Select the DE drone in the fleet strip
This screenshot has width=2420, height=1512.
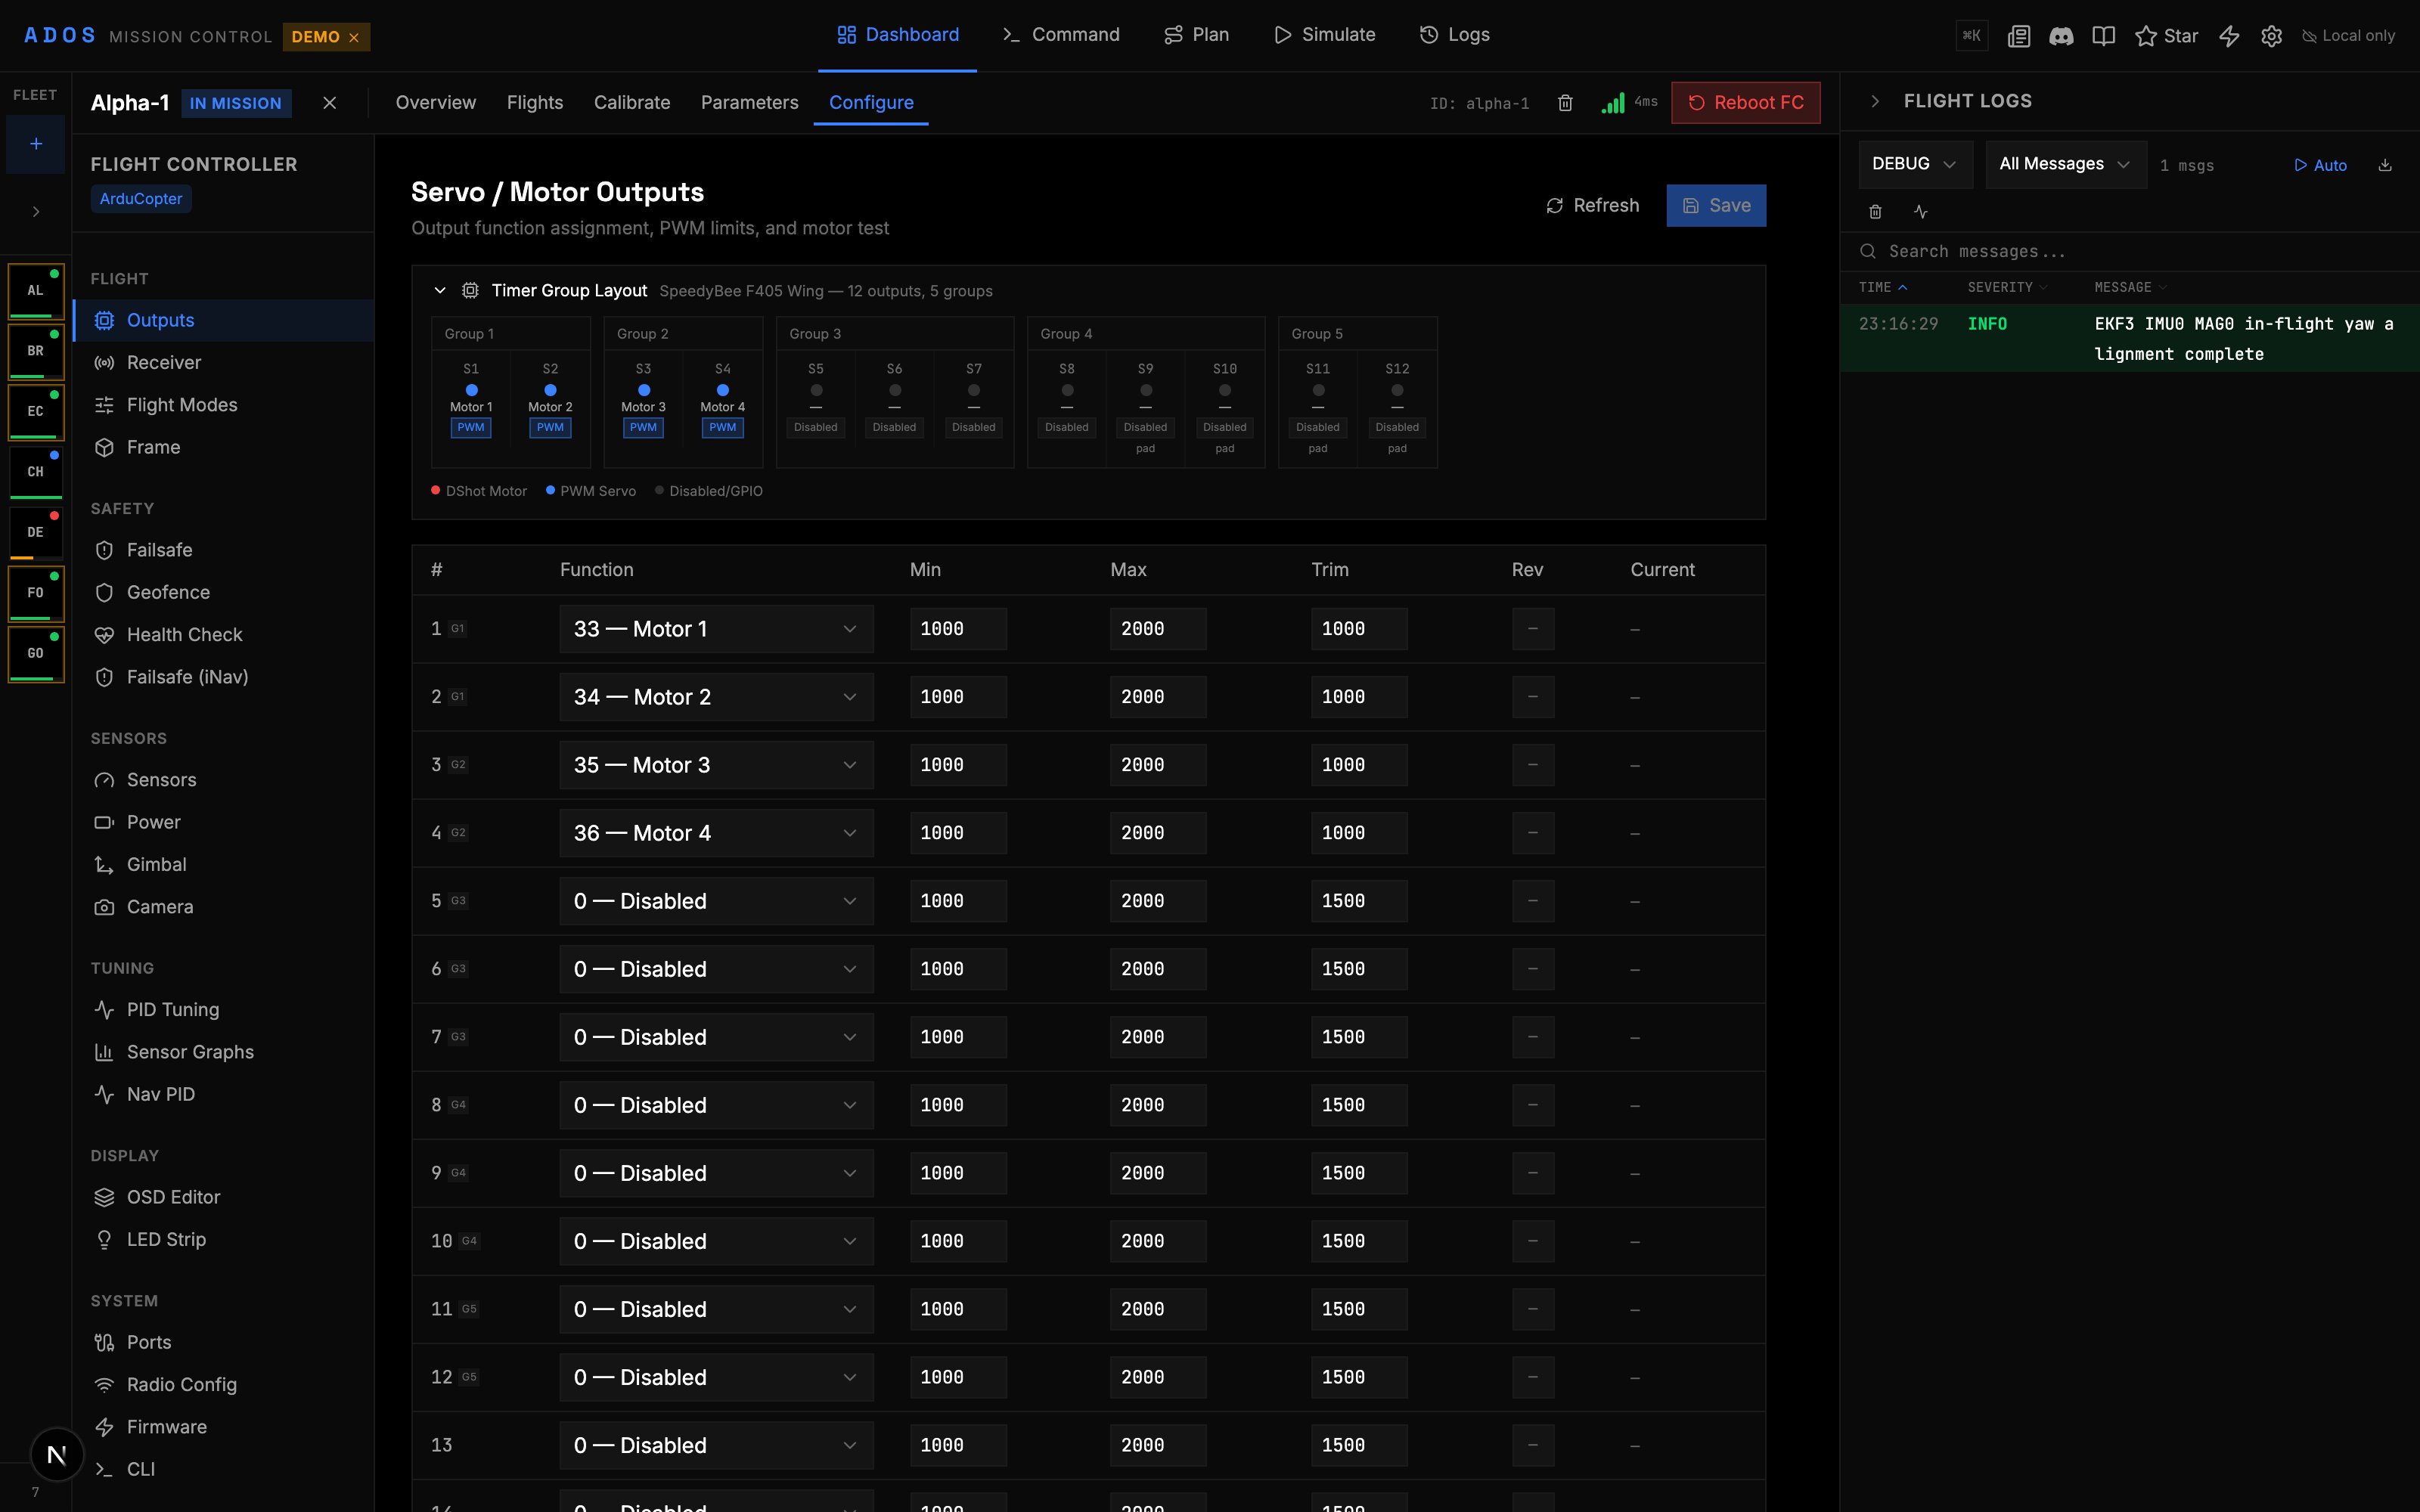[36, 533]
